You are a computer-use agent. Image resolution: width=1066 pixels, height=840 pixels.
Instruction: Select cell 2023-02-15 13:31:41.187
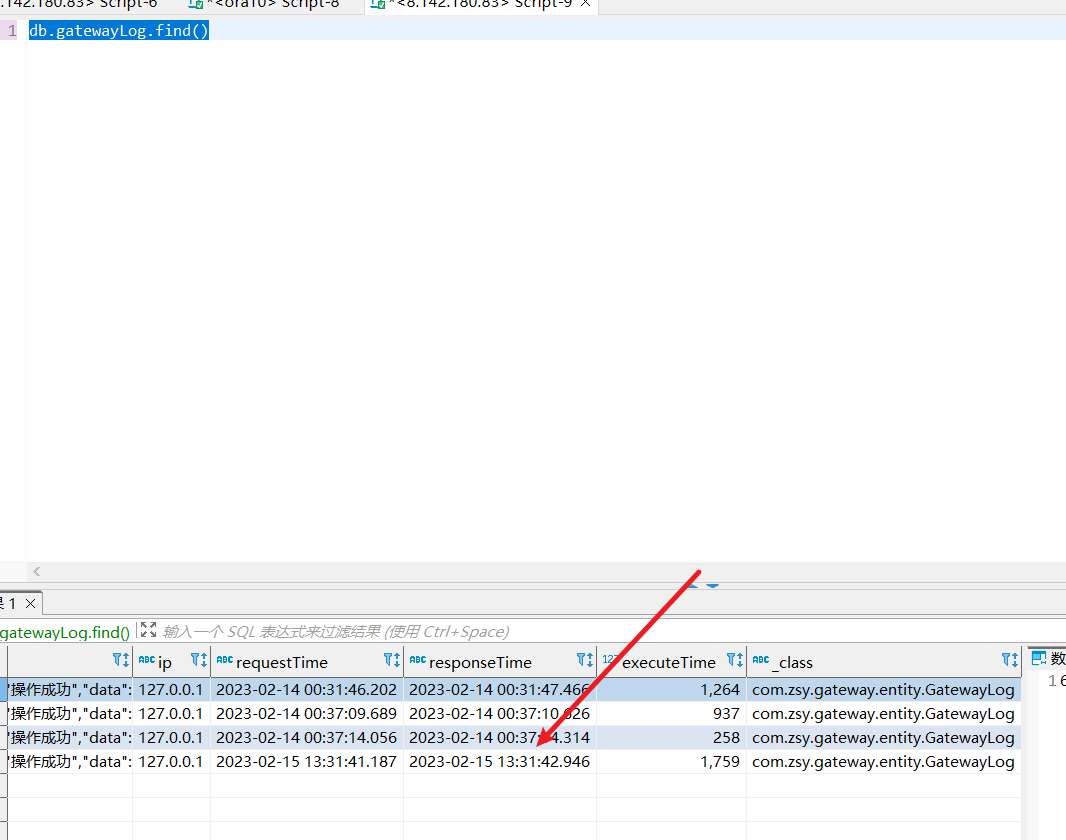[x=307, y=761]
